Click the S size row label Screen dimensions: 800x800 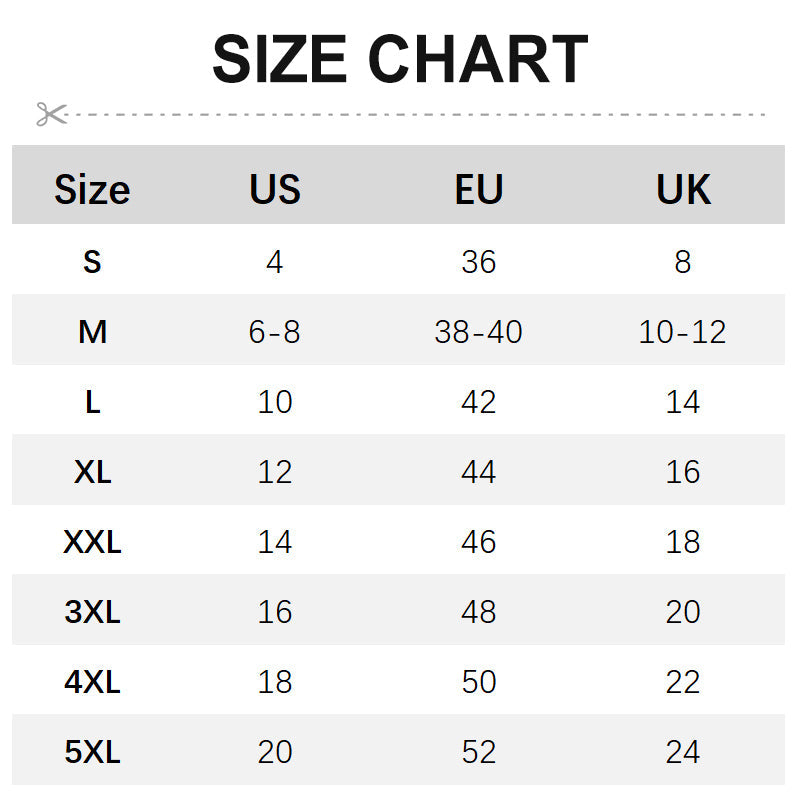pyautogui.click(x=92, y=262)
